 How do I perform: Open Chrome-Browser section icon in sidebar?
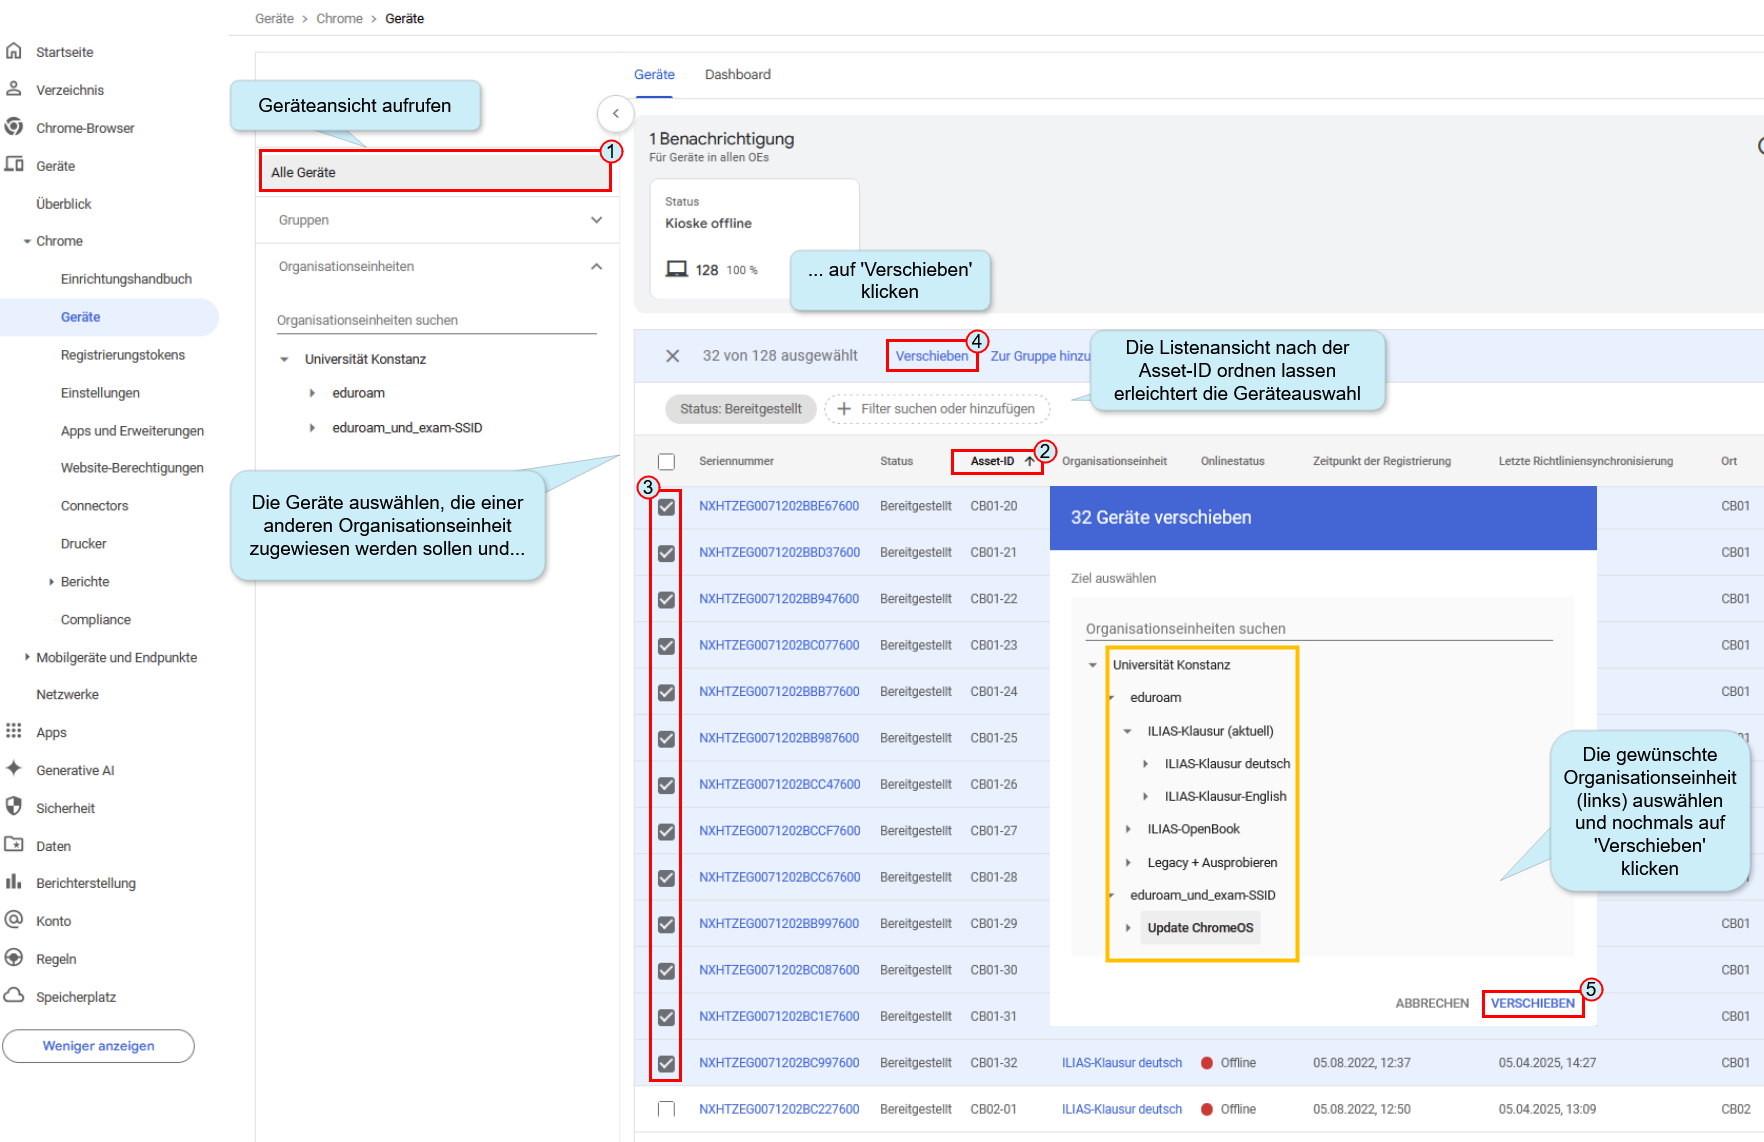14,127
